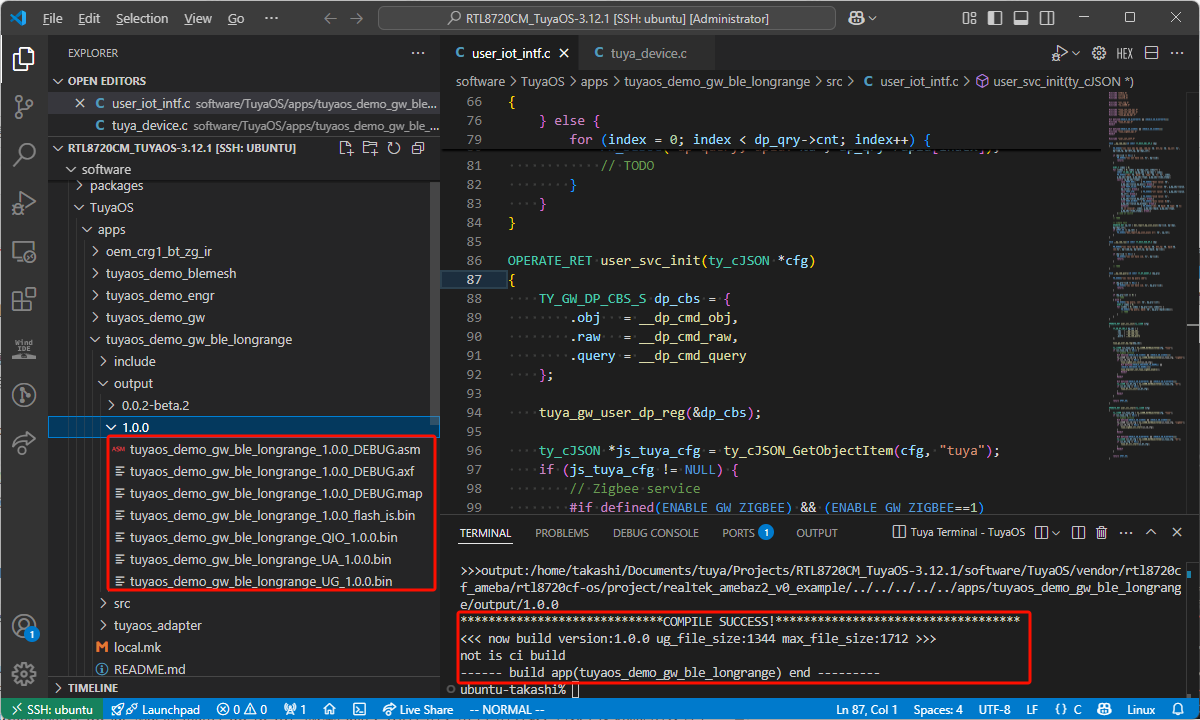The image size is (1200, 720).
Task: Click errors and warnings count in status bar
Action: pyautogui.click(x=240, y=710)
